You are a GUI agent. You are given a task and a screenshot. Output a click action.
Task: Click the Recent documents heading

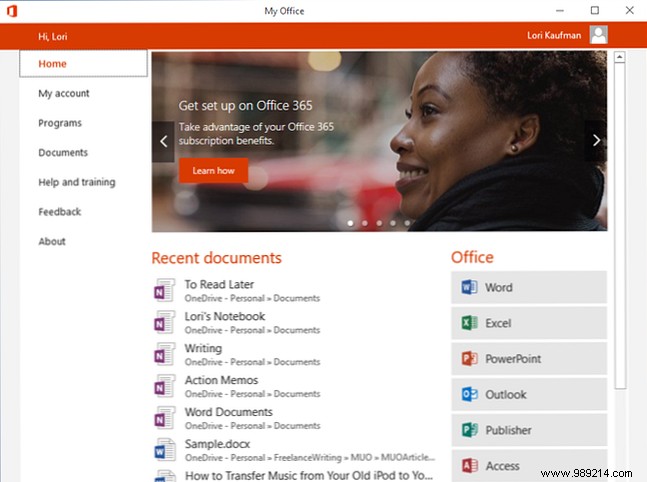click(x=217, y=258)
